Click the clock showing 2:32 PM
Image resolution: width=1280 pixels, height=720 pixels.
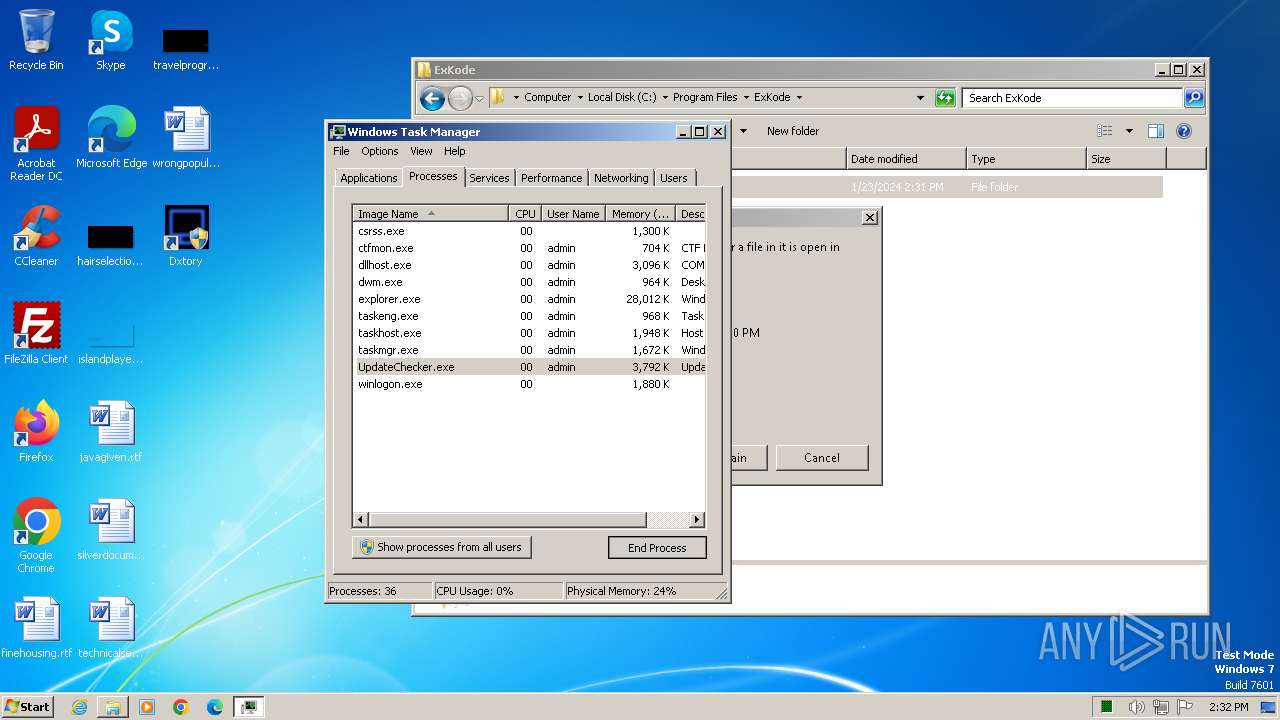tap(1228, 707)
